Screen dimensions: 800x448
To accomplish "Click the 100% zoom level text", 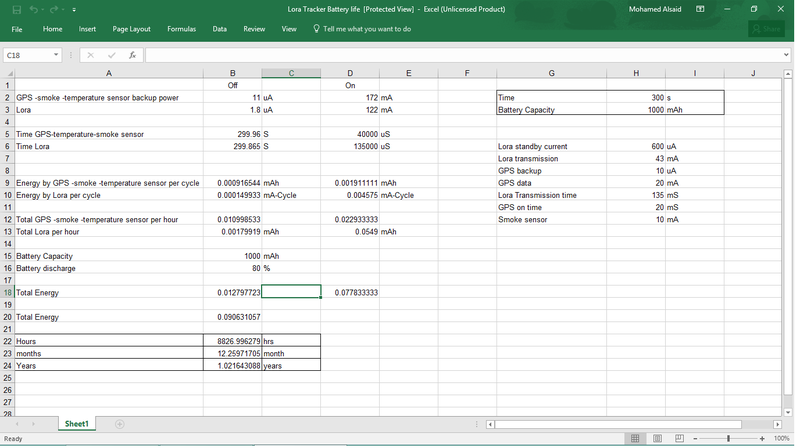I will pos(781,438).
